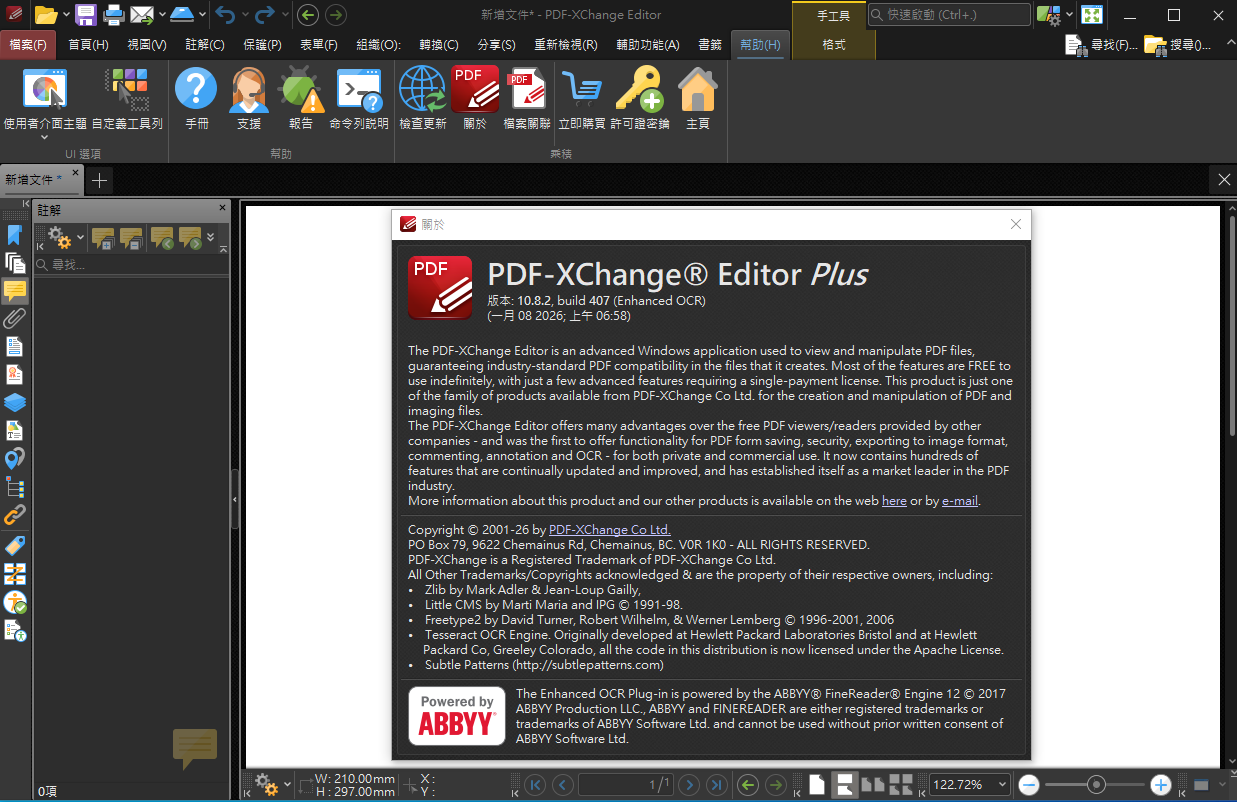
Task: Go to previous comment icon
Action: click(x=162, y=239)
